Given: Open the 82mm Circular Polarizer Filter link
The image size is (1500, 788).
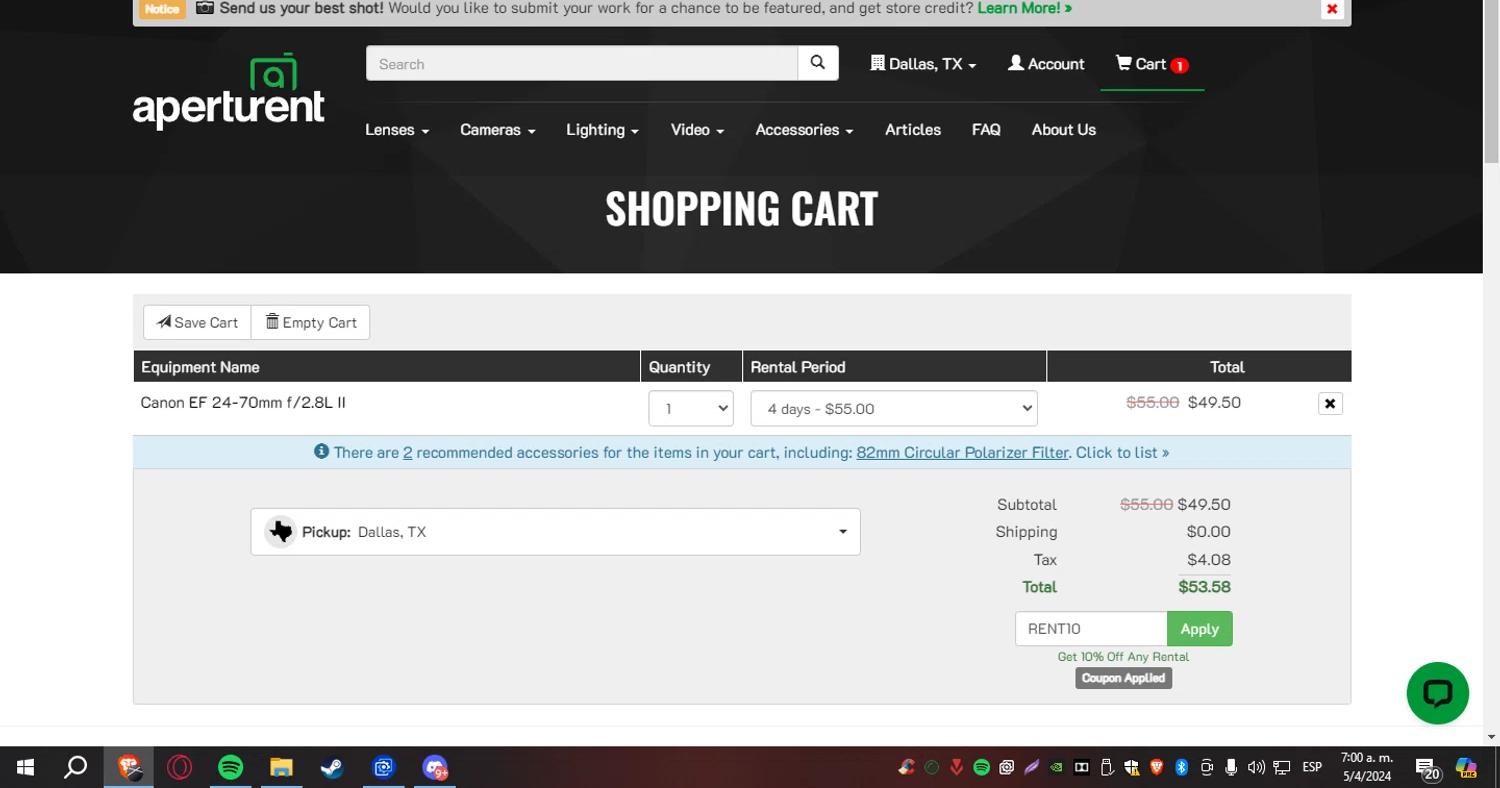Looking at the screenshot, I should (x=962, y=452).
